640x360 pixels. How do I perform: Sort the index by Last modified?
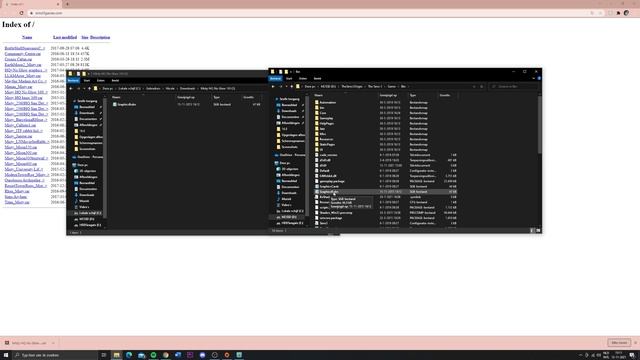click(x=65, y=37)
